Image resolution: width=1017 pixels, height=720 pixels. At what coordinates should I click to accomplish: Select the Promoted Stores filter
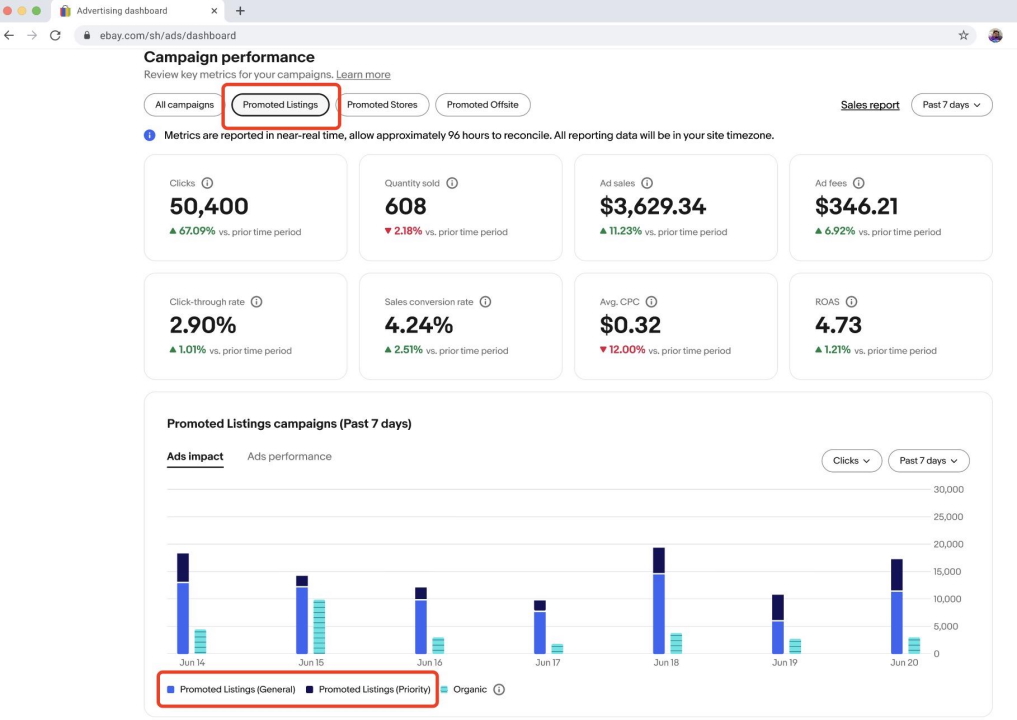pyautogui.click(x=382, y=104)
